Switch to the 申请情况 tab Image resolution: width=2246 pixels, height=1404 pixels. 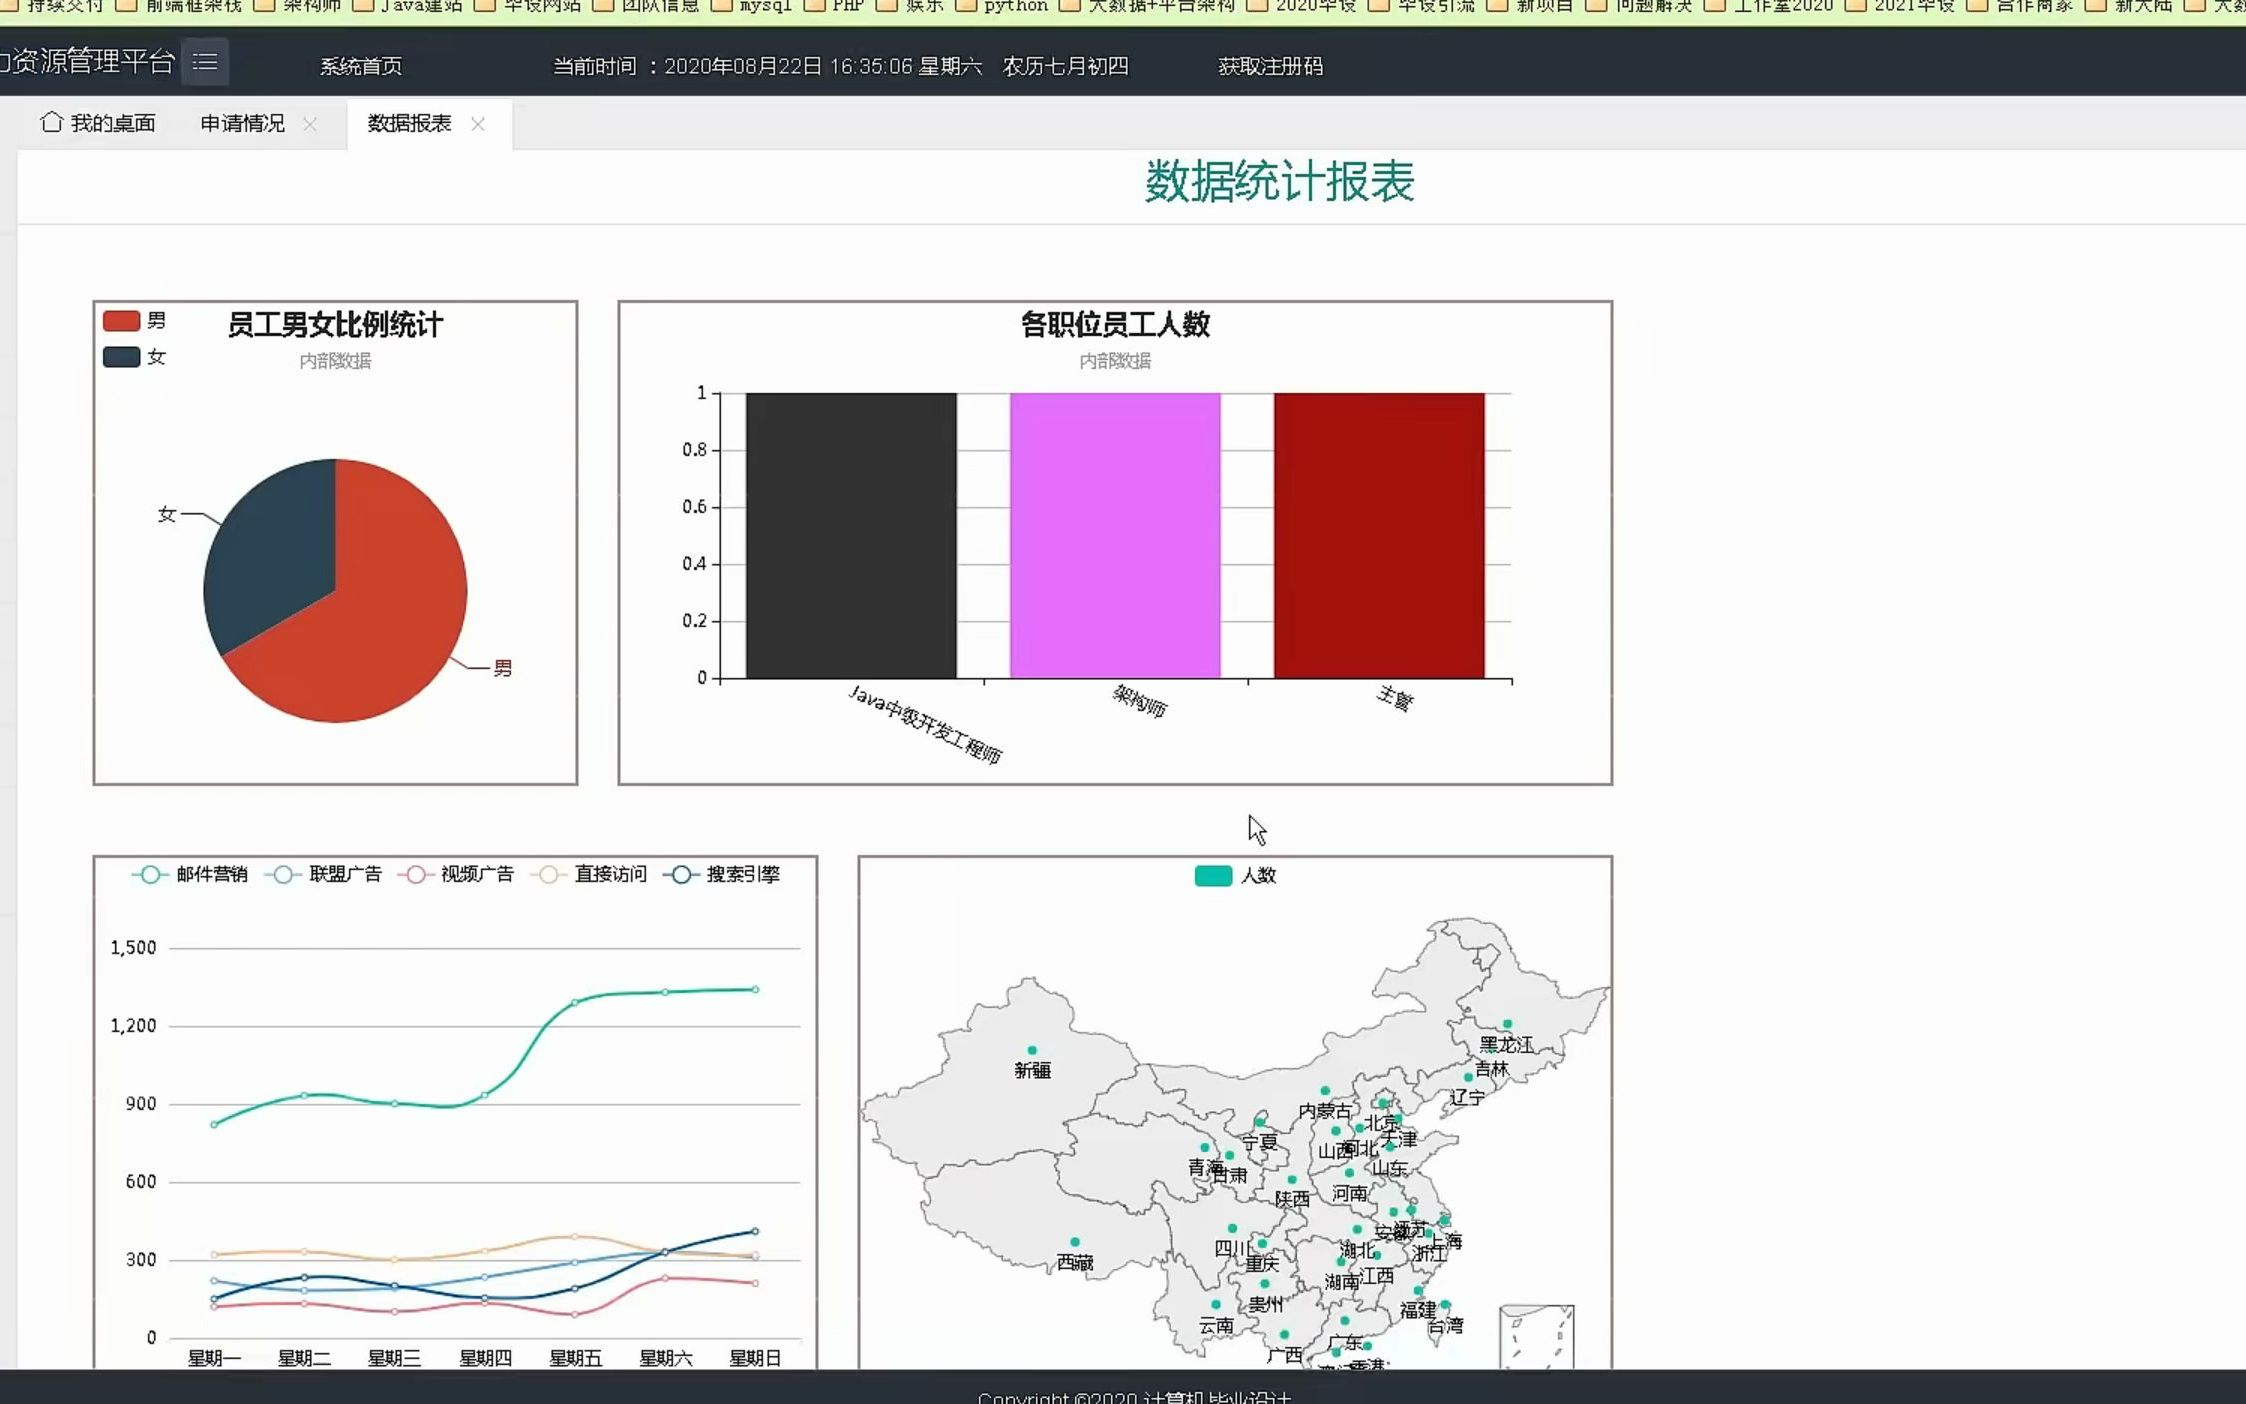click(x=243, y=123)
